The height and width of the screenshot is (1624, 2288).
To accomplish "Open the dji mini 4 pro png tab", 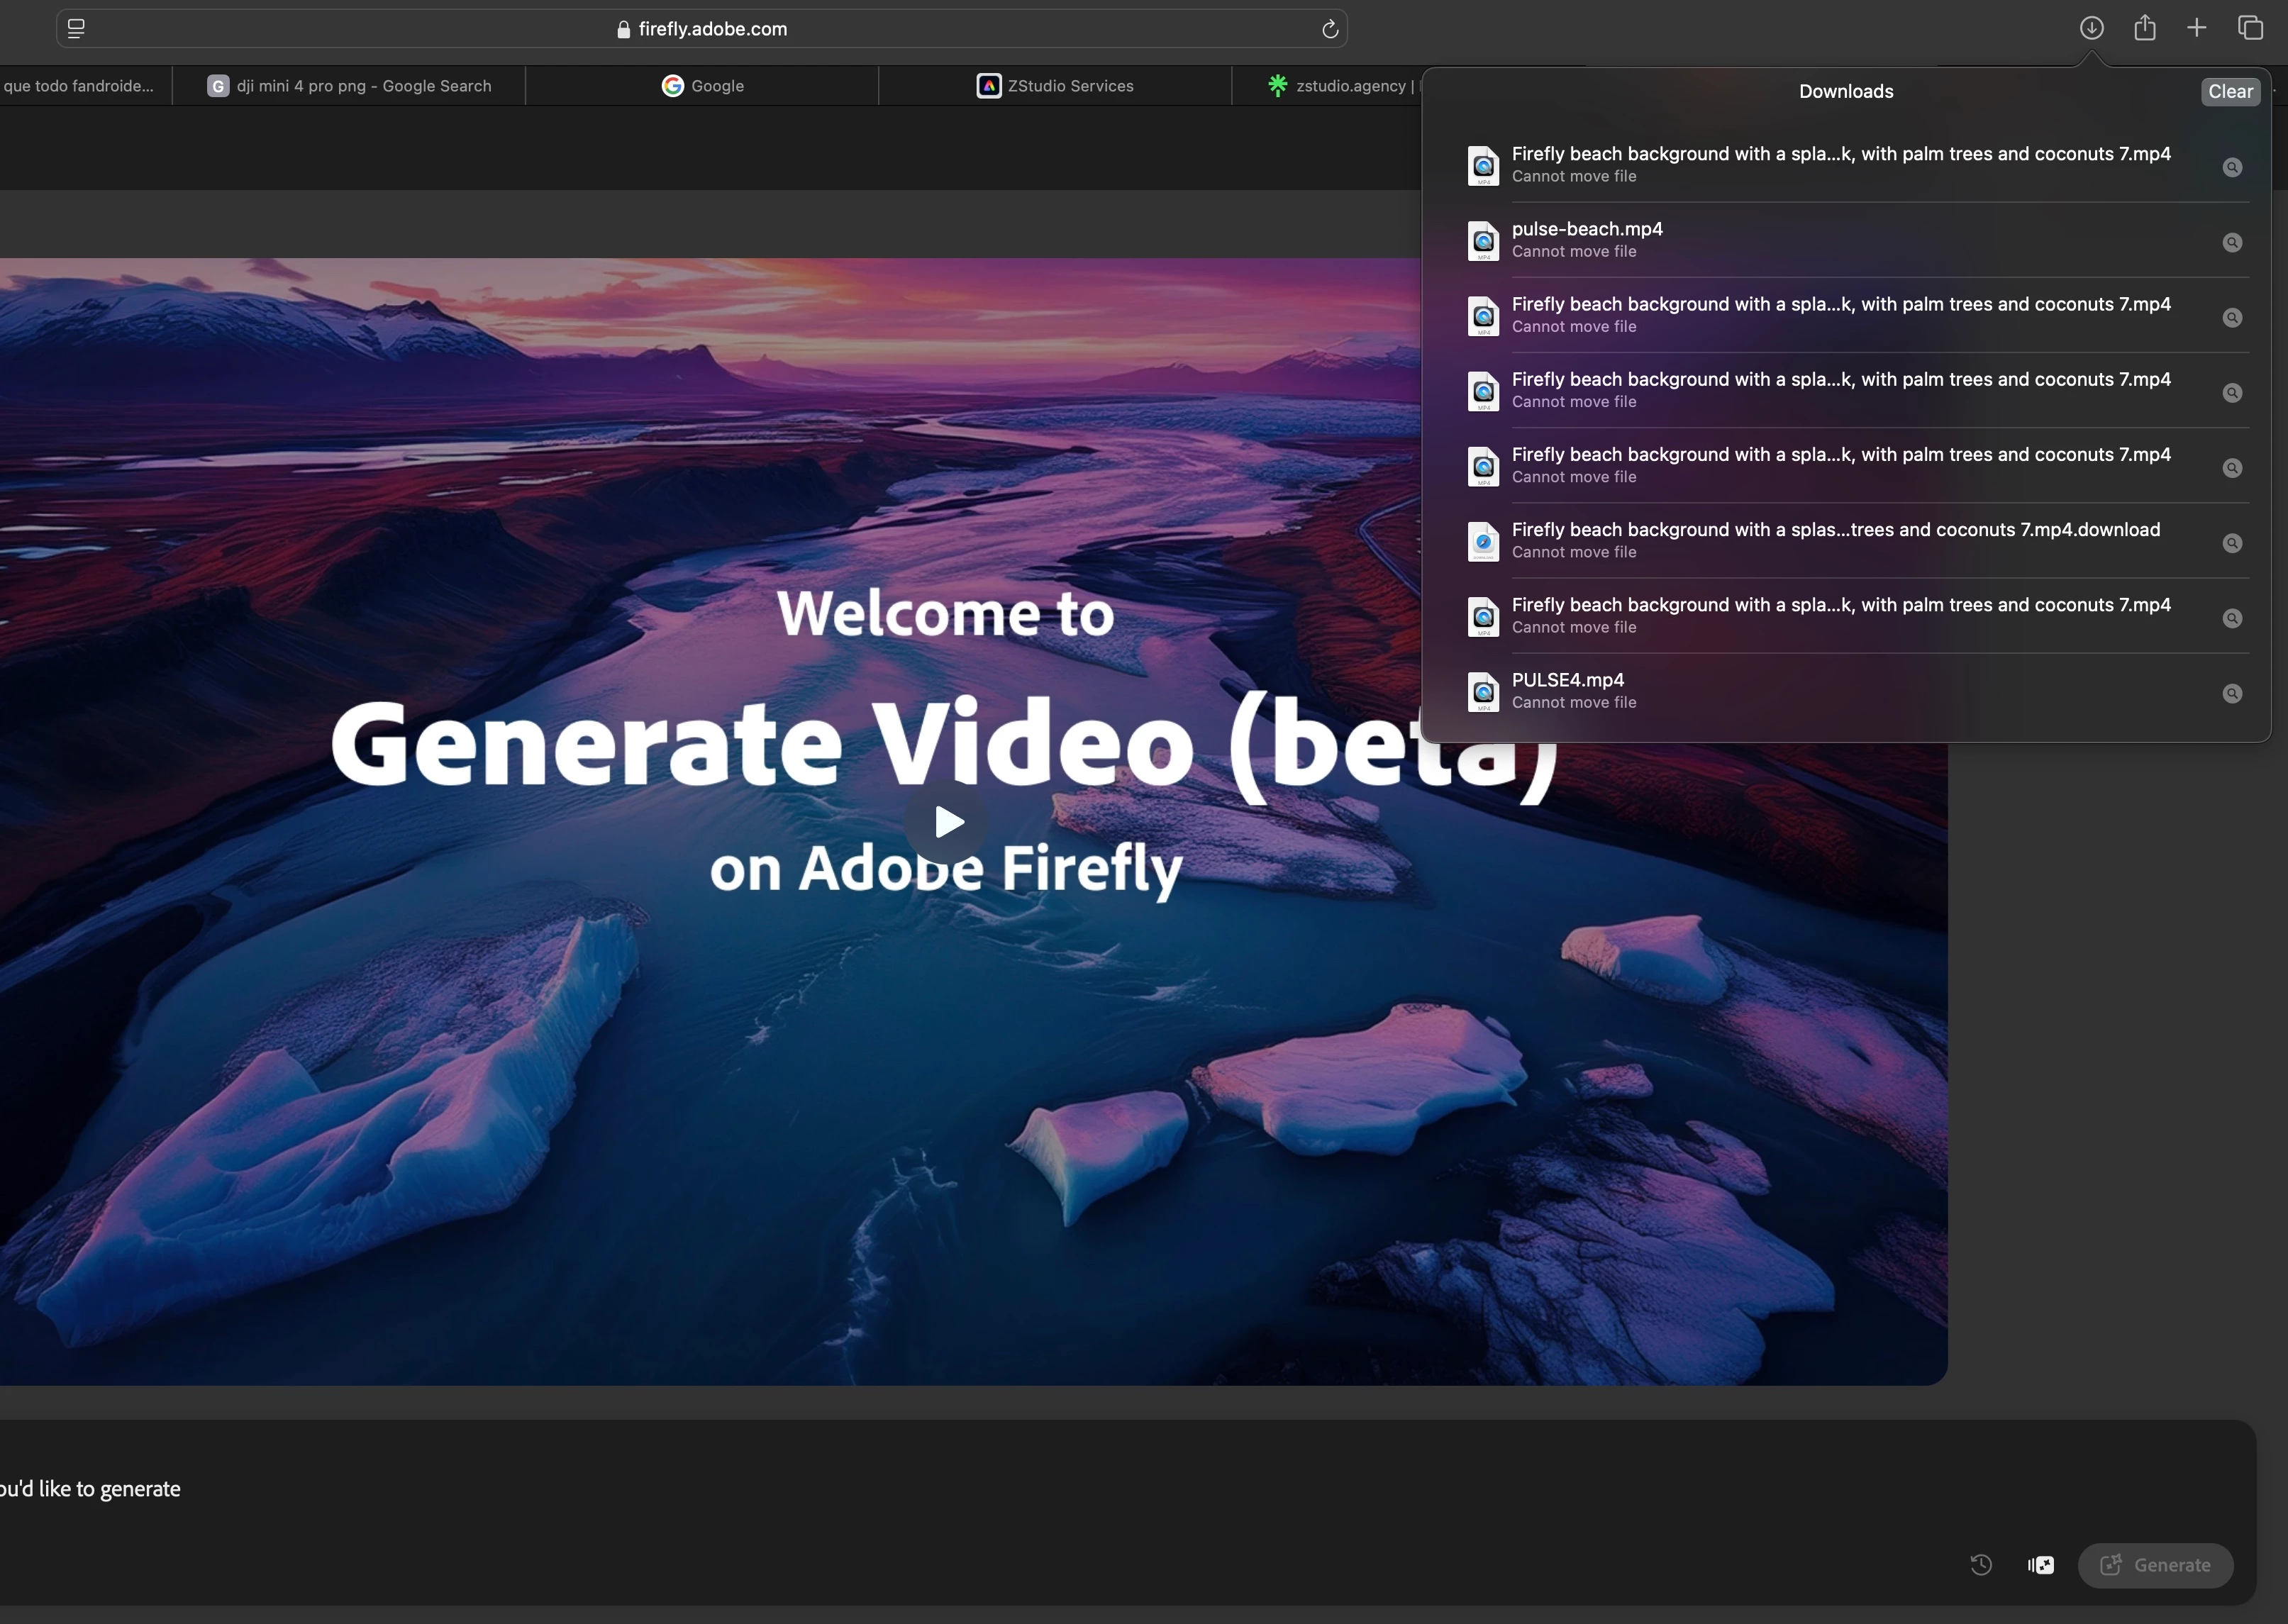I will click(x=349, y=86).
